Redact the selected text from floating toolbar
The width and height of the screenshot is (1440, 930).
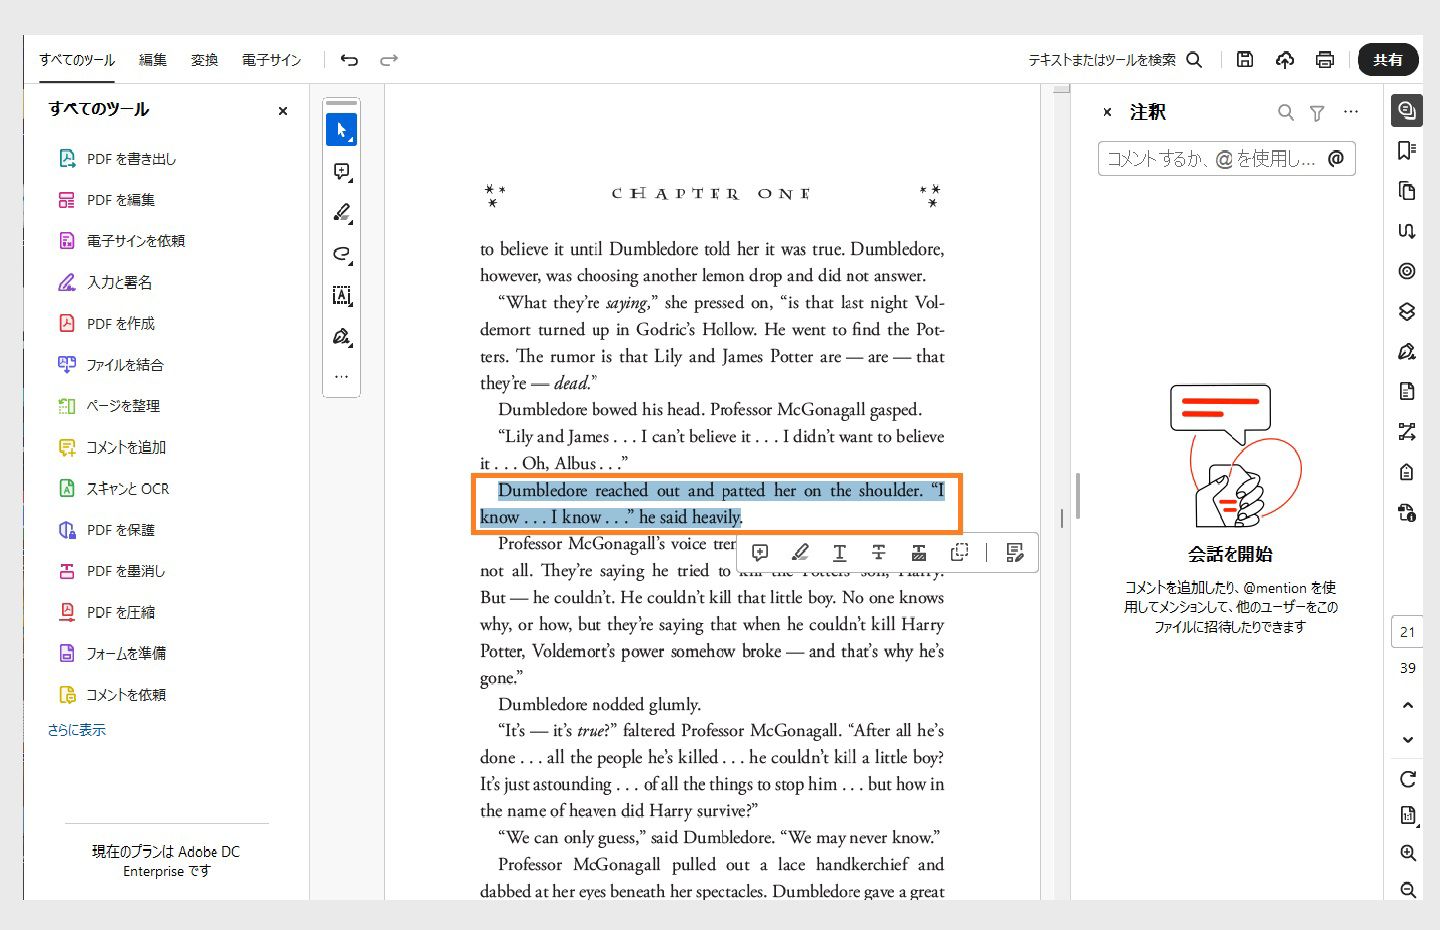(x=919, y=552)
